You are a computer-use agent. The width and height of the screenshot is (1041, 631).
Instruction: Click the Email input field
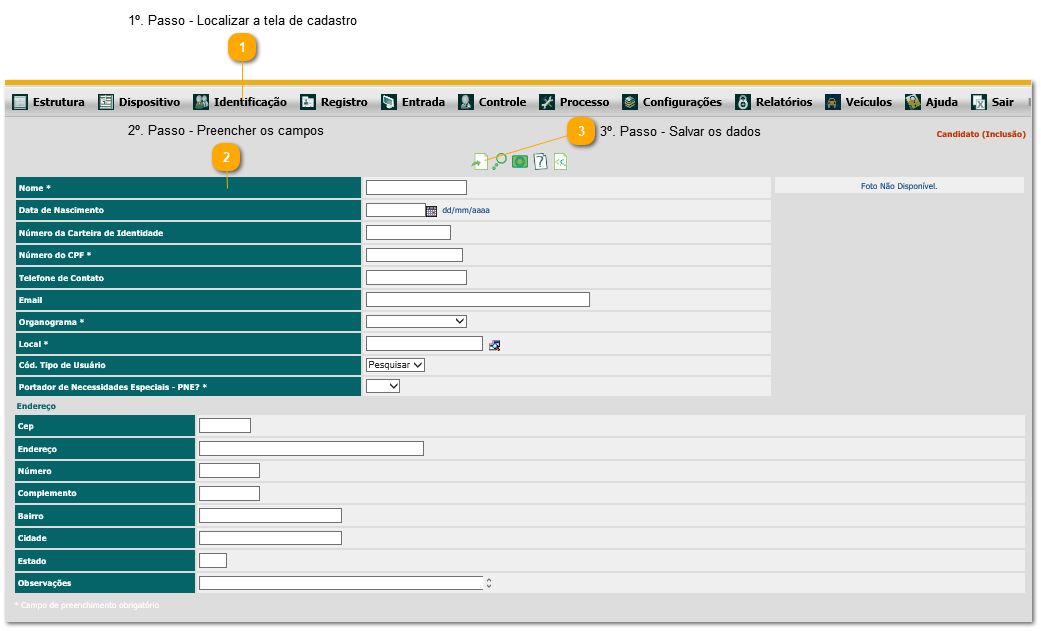(x=478, y=299)
